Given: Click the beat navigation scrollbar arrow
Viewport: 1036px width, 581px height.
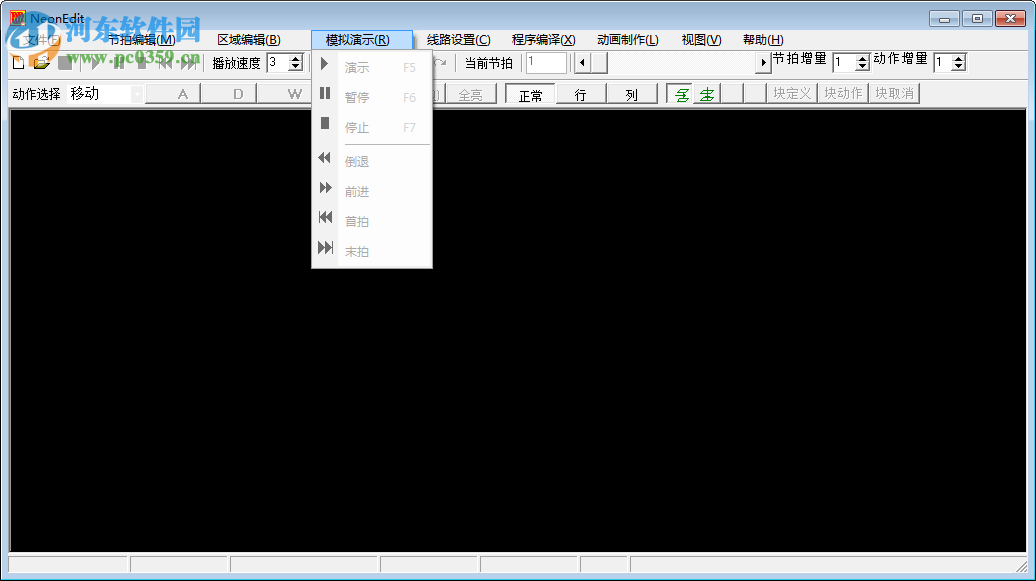Looking at the screenshot, I should (583, 62).
